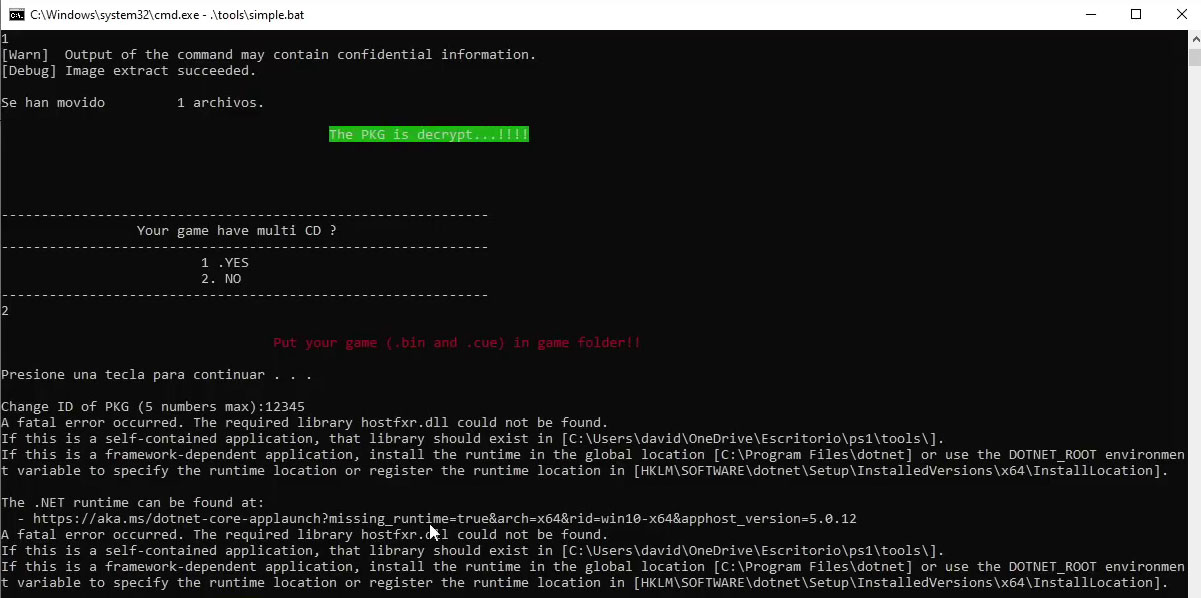Click '[Debug] Image extract succeeded' line
Screen dimensions: 1201x598
[129, 70]
